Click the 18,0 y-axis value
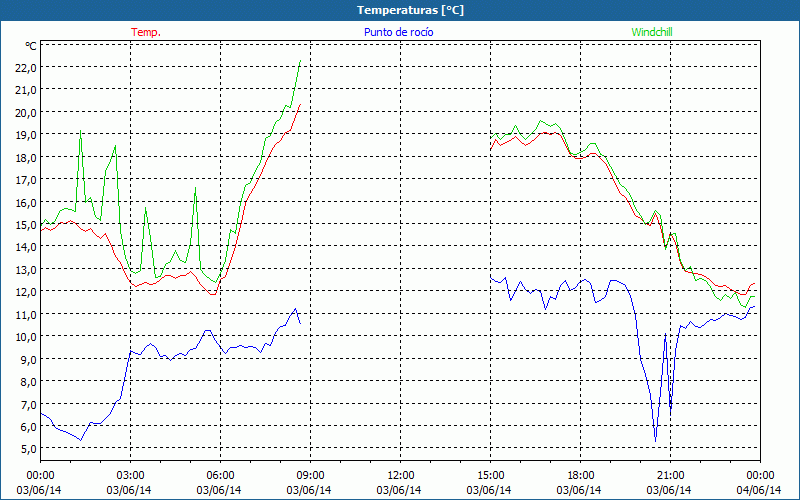The image size is (800, 500). 26,158
